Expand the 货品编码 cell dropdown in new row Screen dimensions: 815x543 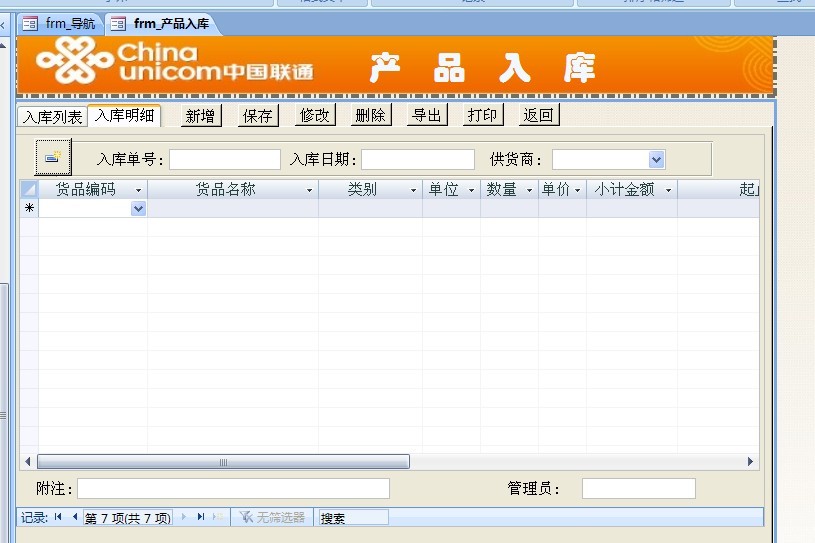(138, 209)
